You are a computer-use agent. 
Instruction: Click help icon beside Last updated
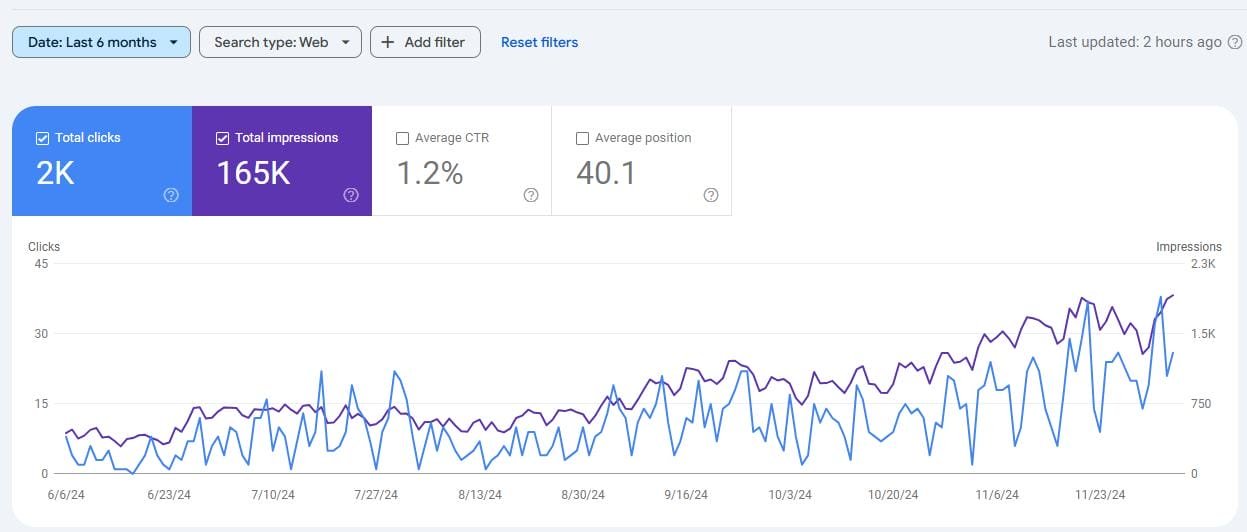[x=1235, y=42]
